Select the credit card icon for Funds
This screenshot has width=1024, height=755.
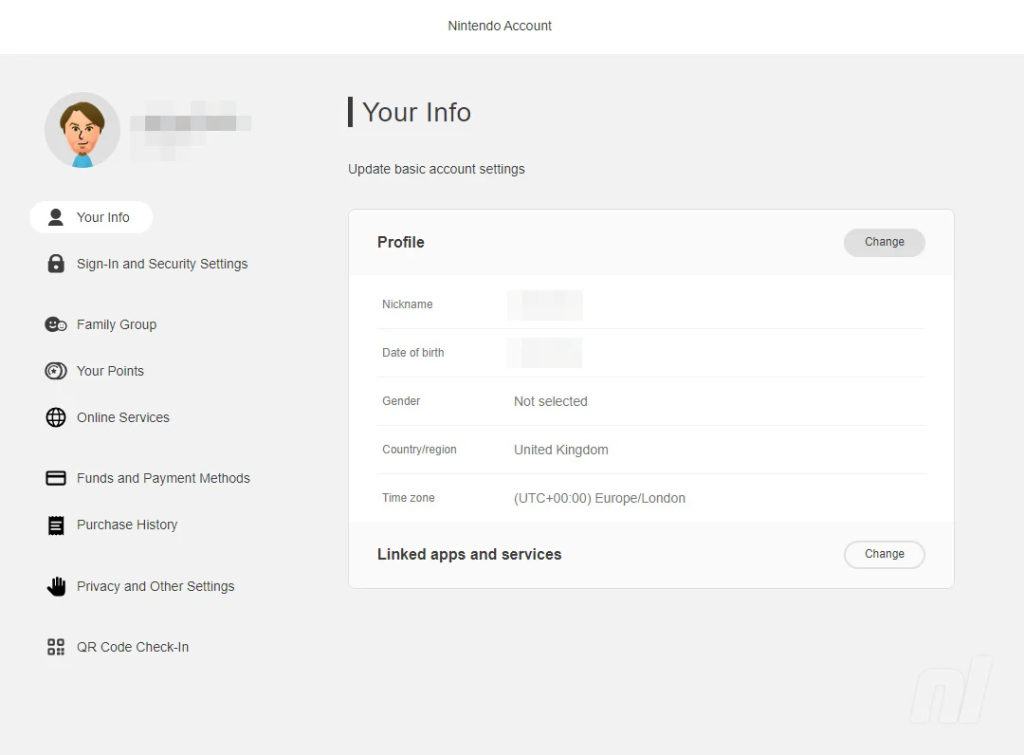pyautogui.click(x=56, y=478)
